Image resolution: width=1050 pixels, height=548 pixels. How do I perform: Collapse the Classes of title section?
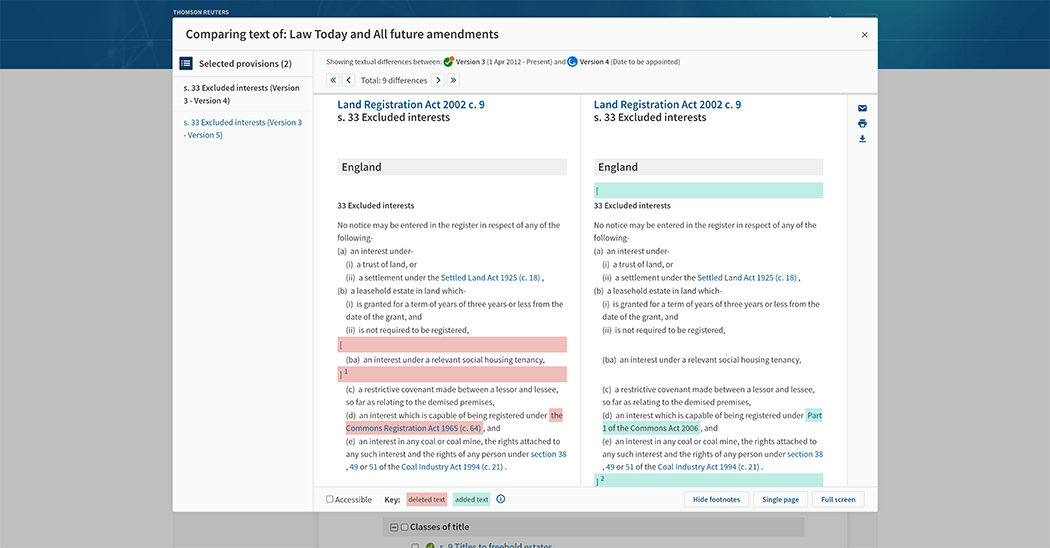pyautogui.click(x=394, y=527)
